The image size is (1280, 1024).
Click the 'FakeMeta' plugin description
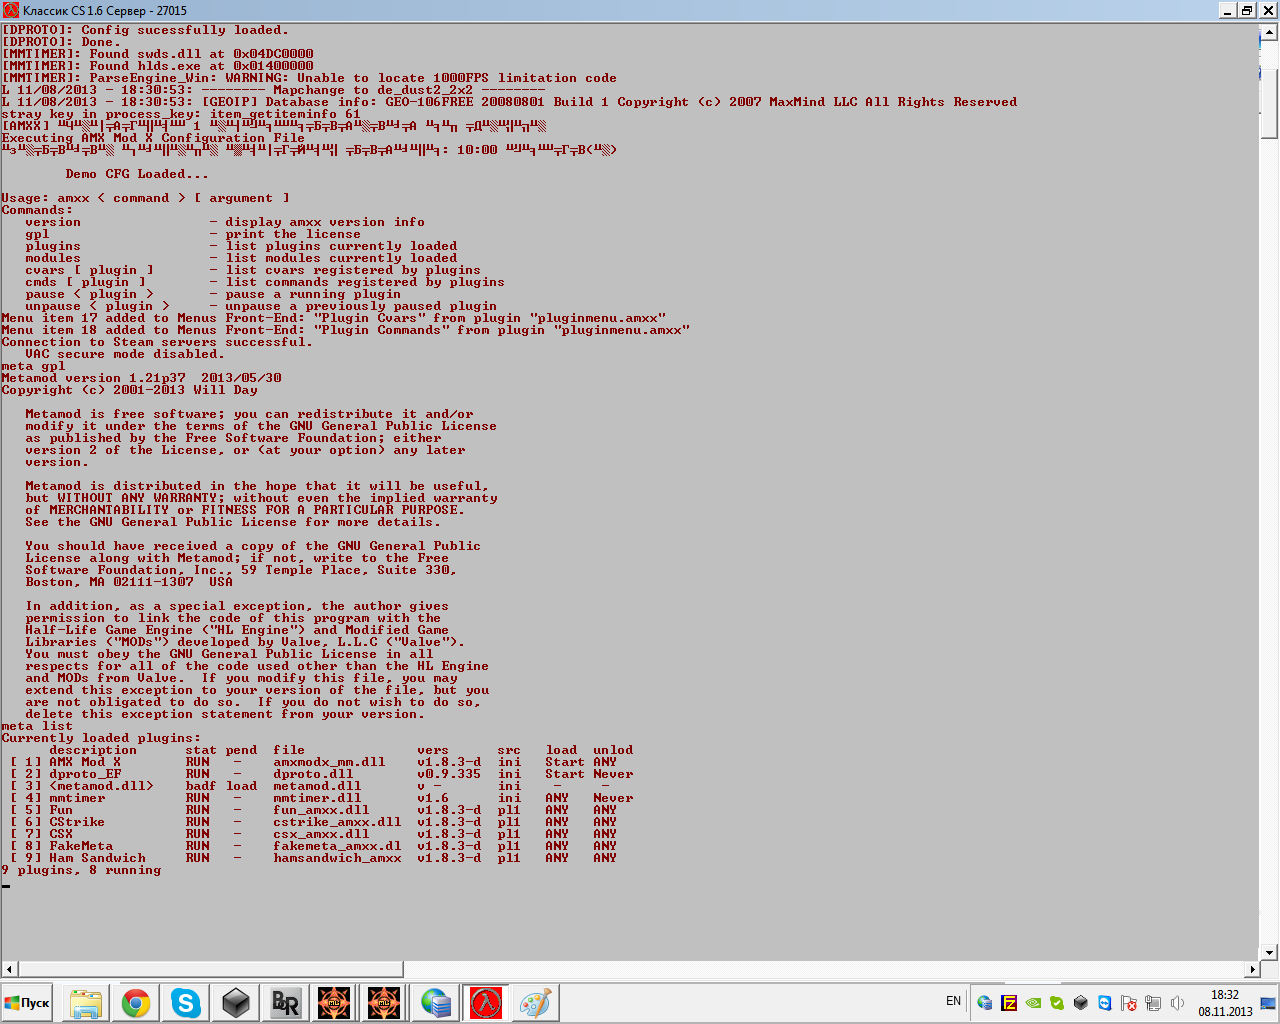tap(81, 846)
